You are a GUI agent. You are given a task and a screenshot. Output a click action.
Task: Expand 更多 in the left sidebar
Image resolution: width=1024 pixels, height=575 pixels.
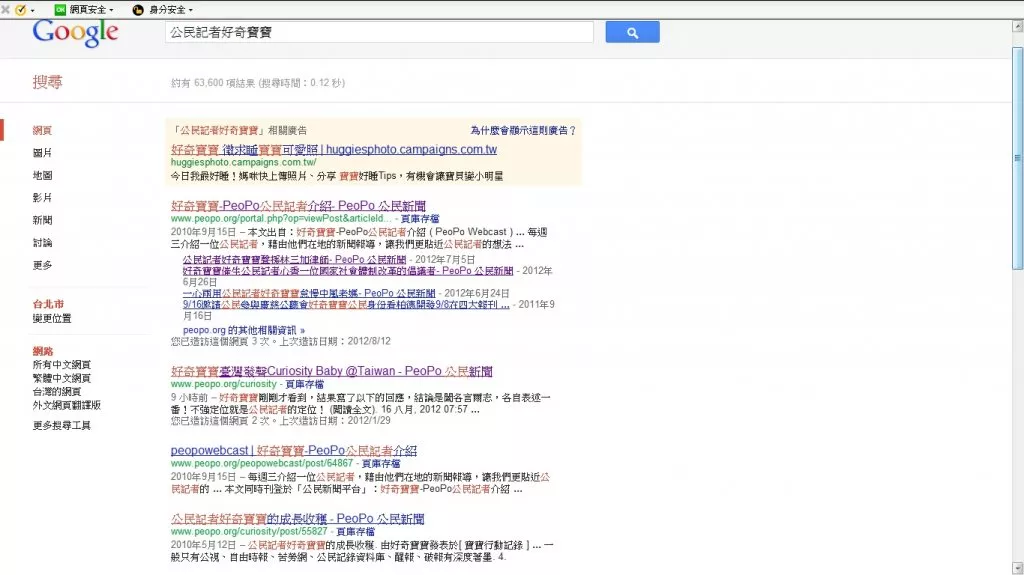pyautogui.click(x=42, y=265)
